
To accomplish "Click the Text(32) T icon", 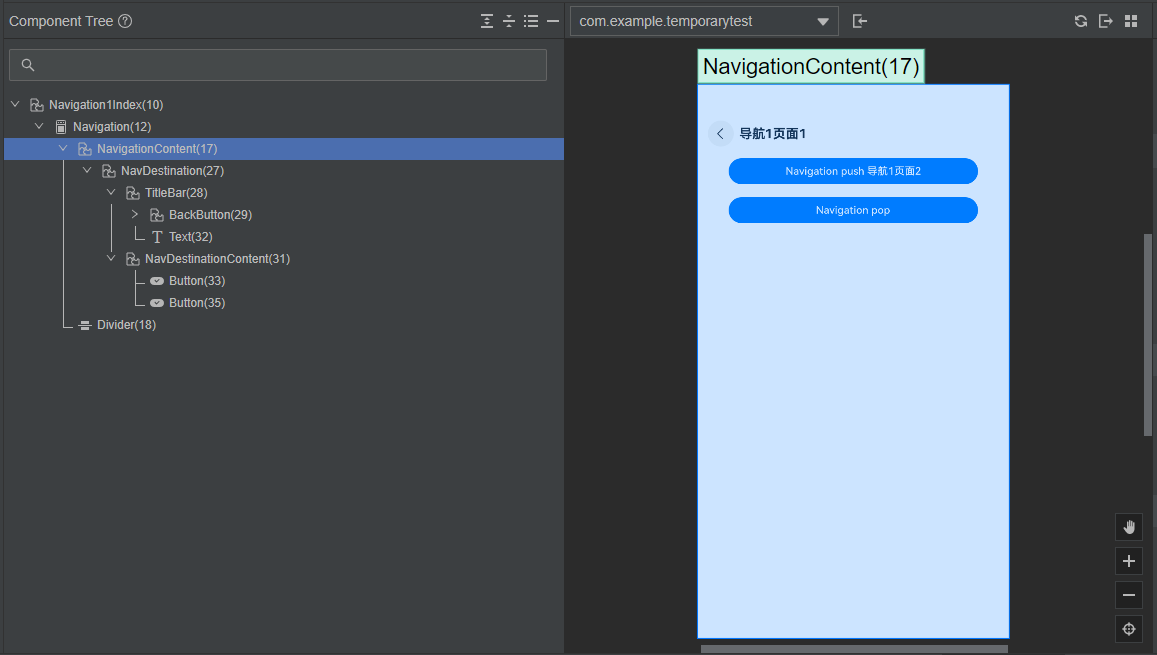I will [x=157, y=237].
